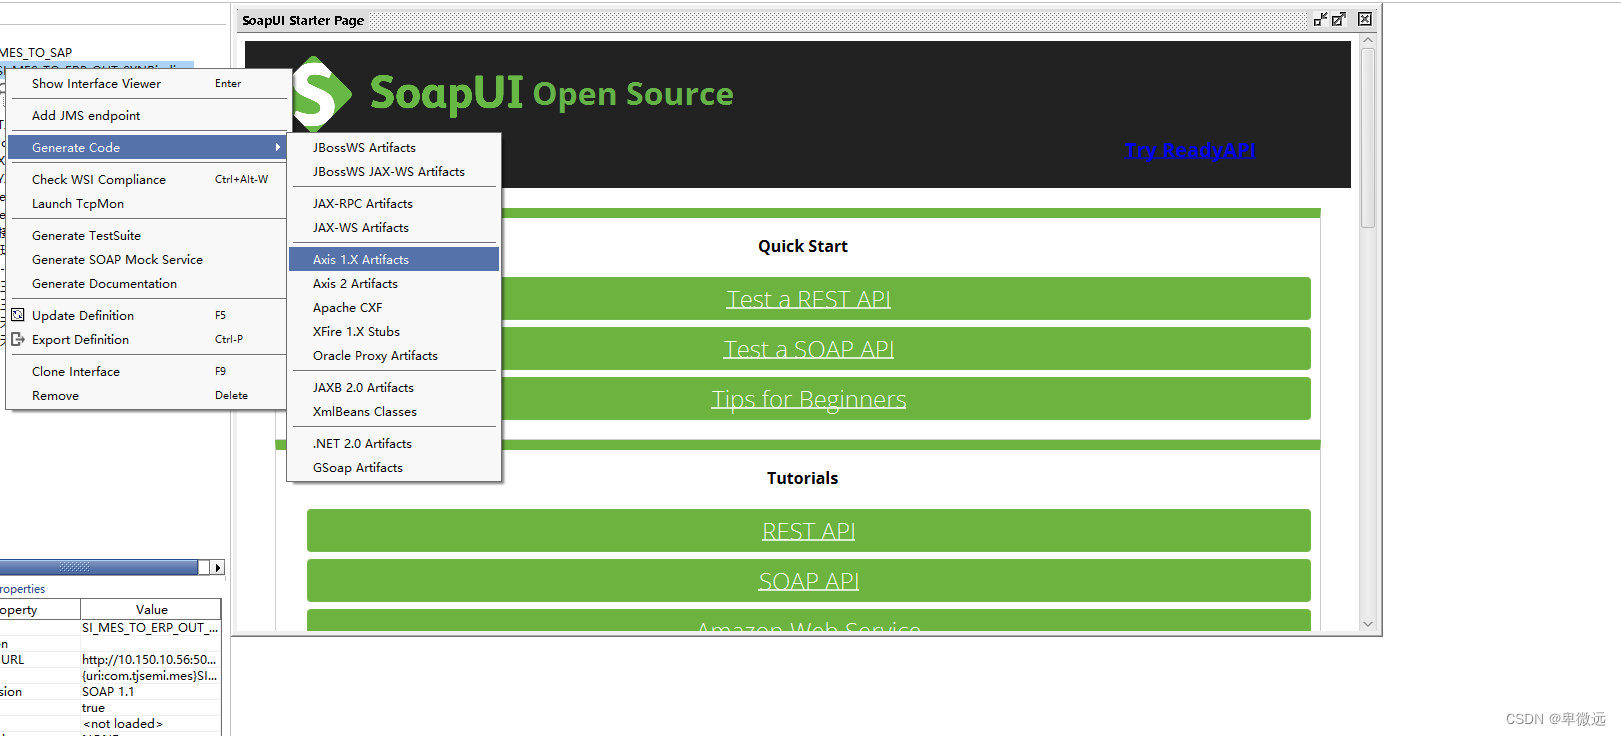1621x736 pixels.
Task: Open Test a REST API link
Action: tap(808, 299)
